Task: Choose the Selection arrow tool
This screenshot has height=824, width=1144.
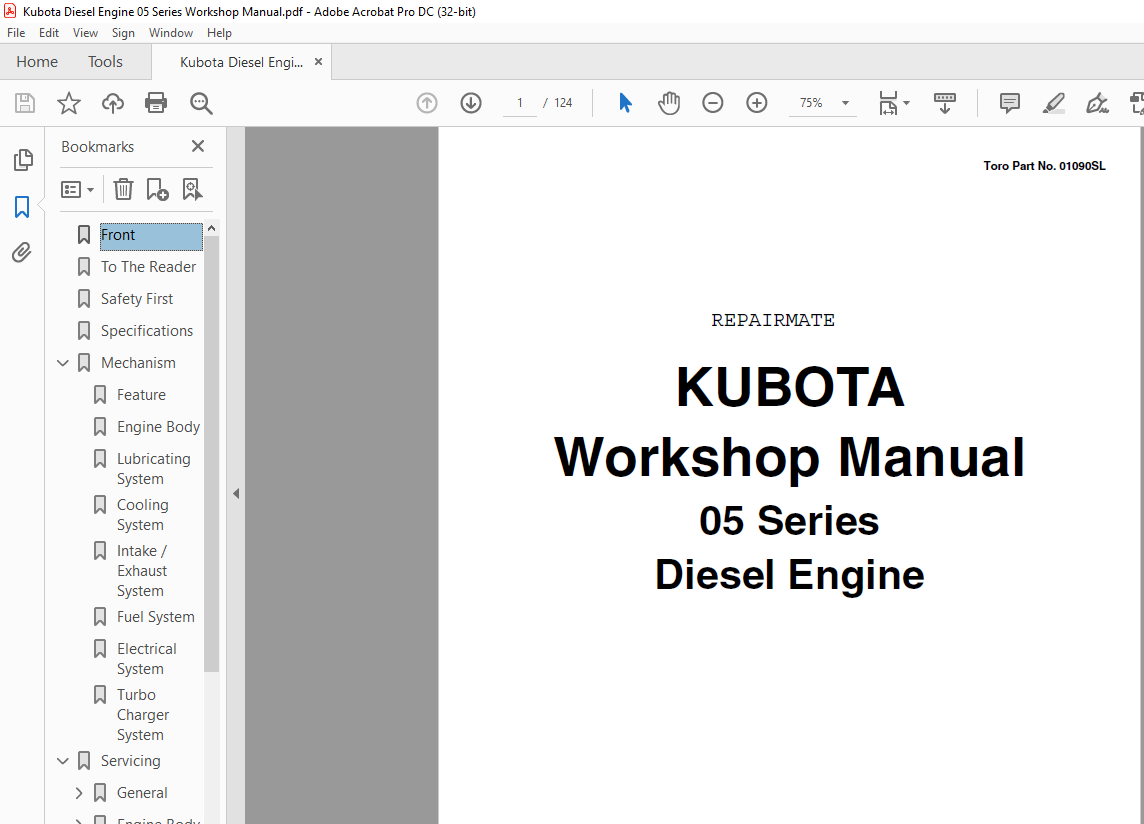Action: [x=625, y=103]
